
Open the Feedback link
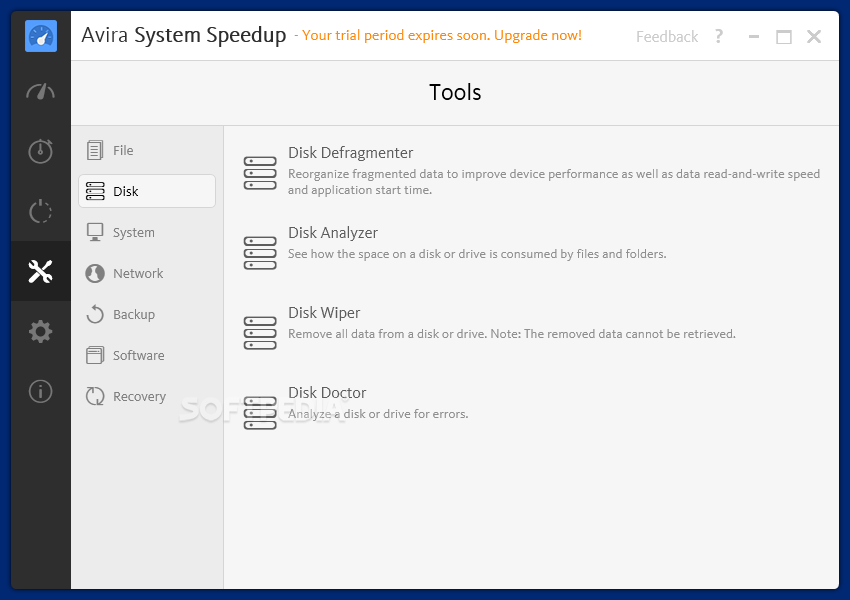(x=667, y=36)
